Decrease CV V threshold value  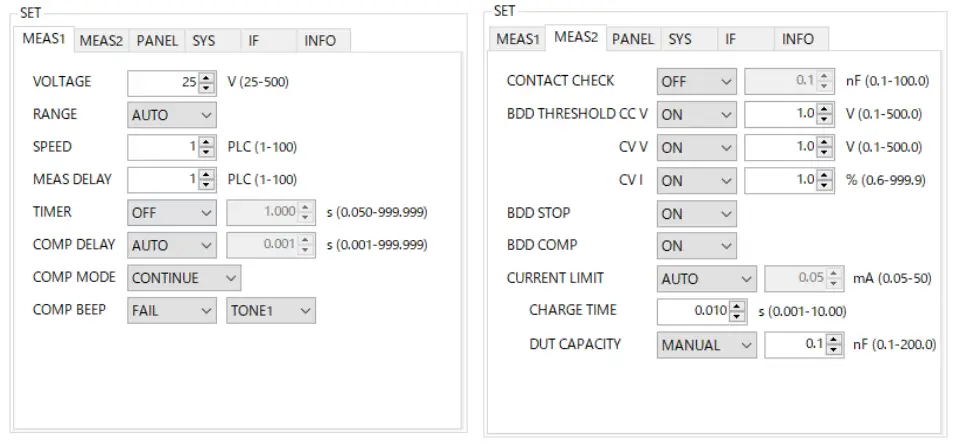[x=825, y=152]
